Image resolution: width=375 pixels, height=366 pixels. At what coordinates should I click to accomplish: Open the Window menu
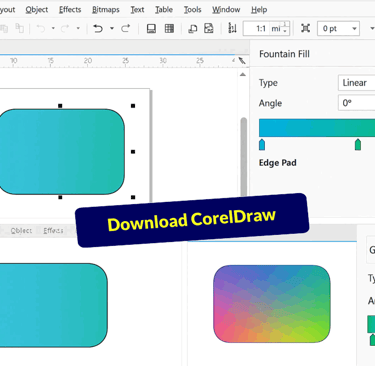pyautogui.click(x=226, y=10)
